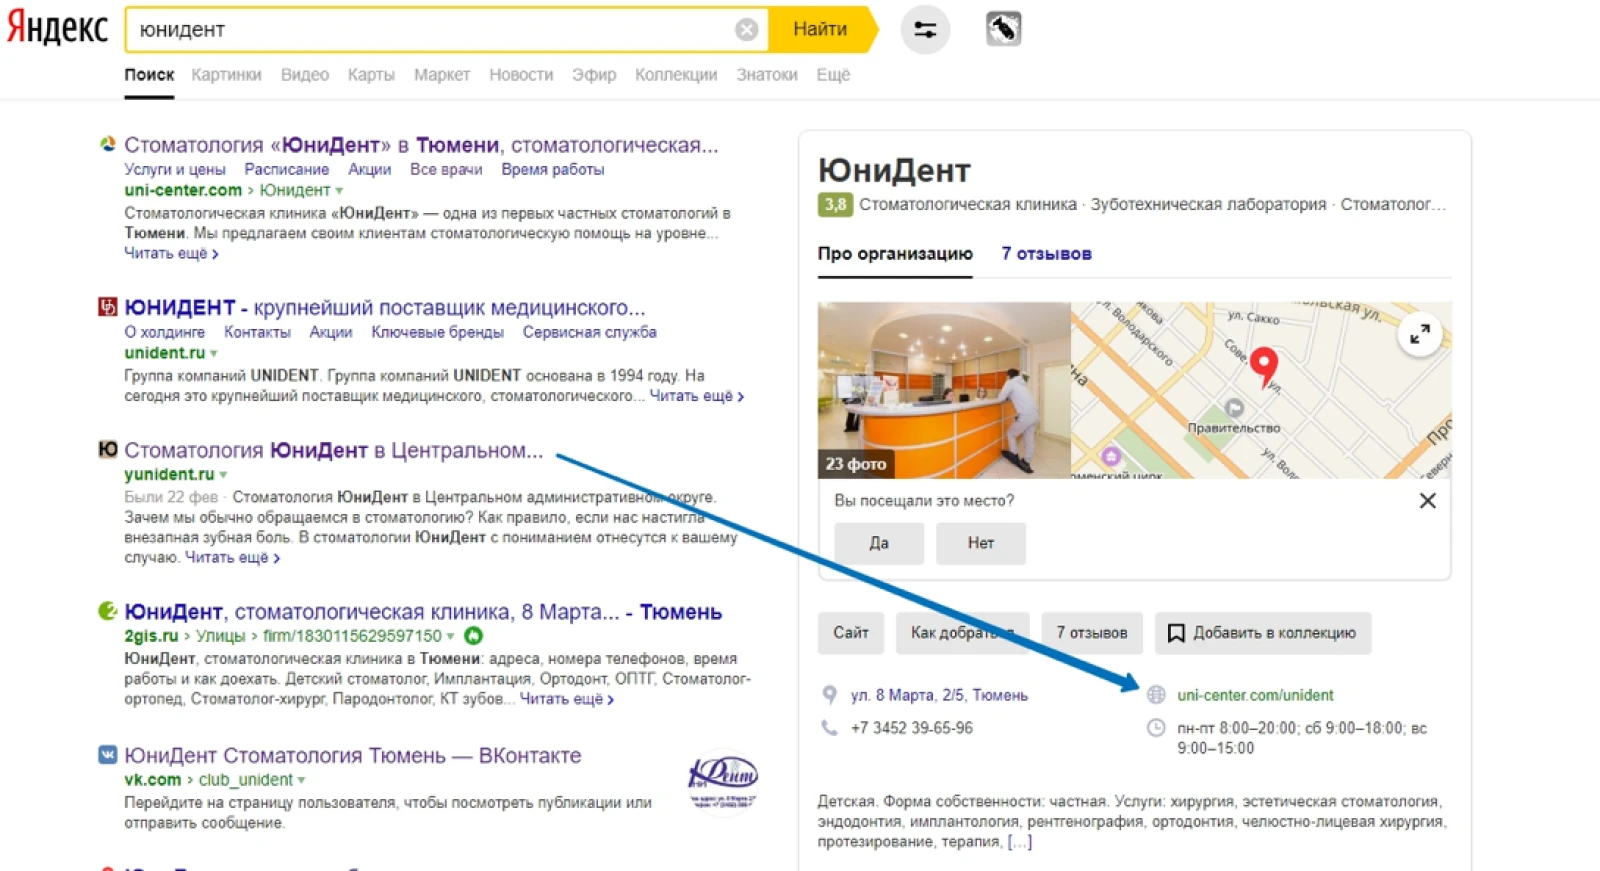Screen dimensions: 1600x871
Task: Open the uni-center.com/unident link
Action: pos(1255,695)
